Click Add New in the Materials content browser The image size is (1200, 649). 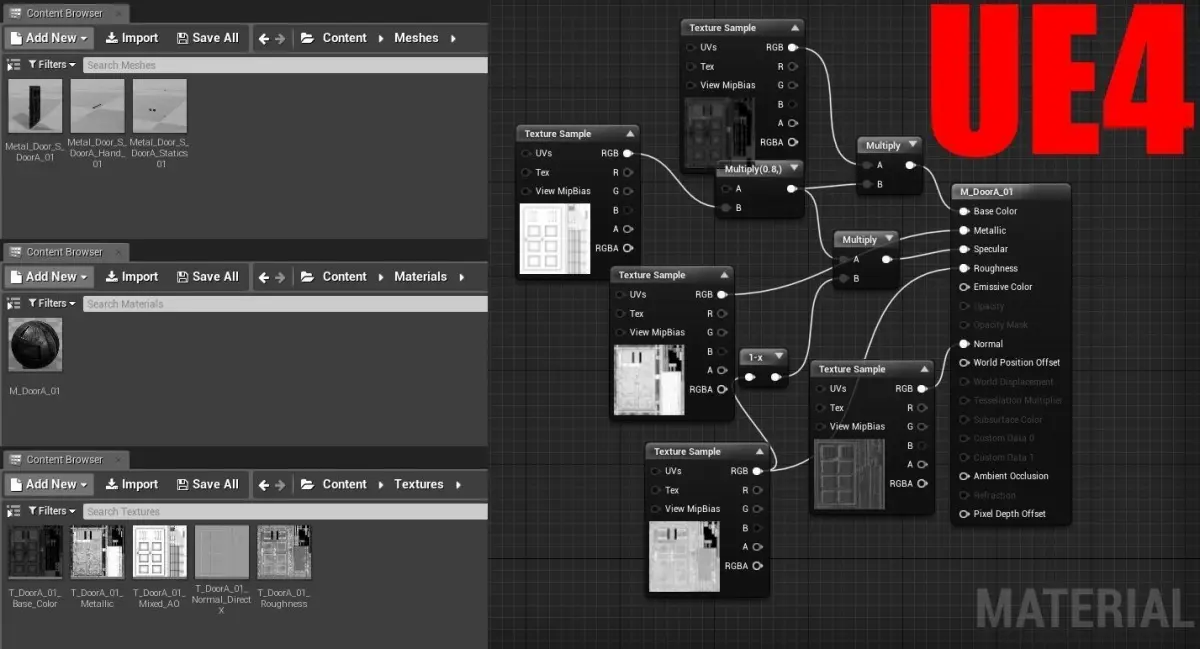tap(48, 277)
